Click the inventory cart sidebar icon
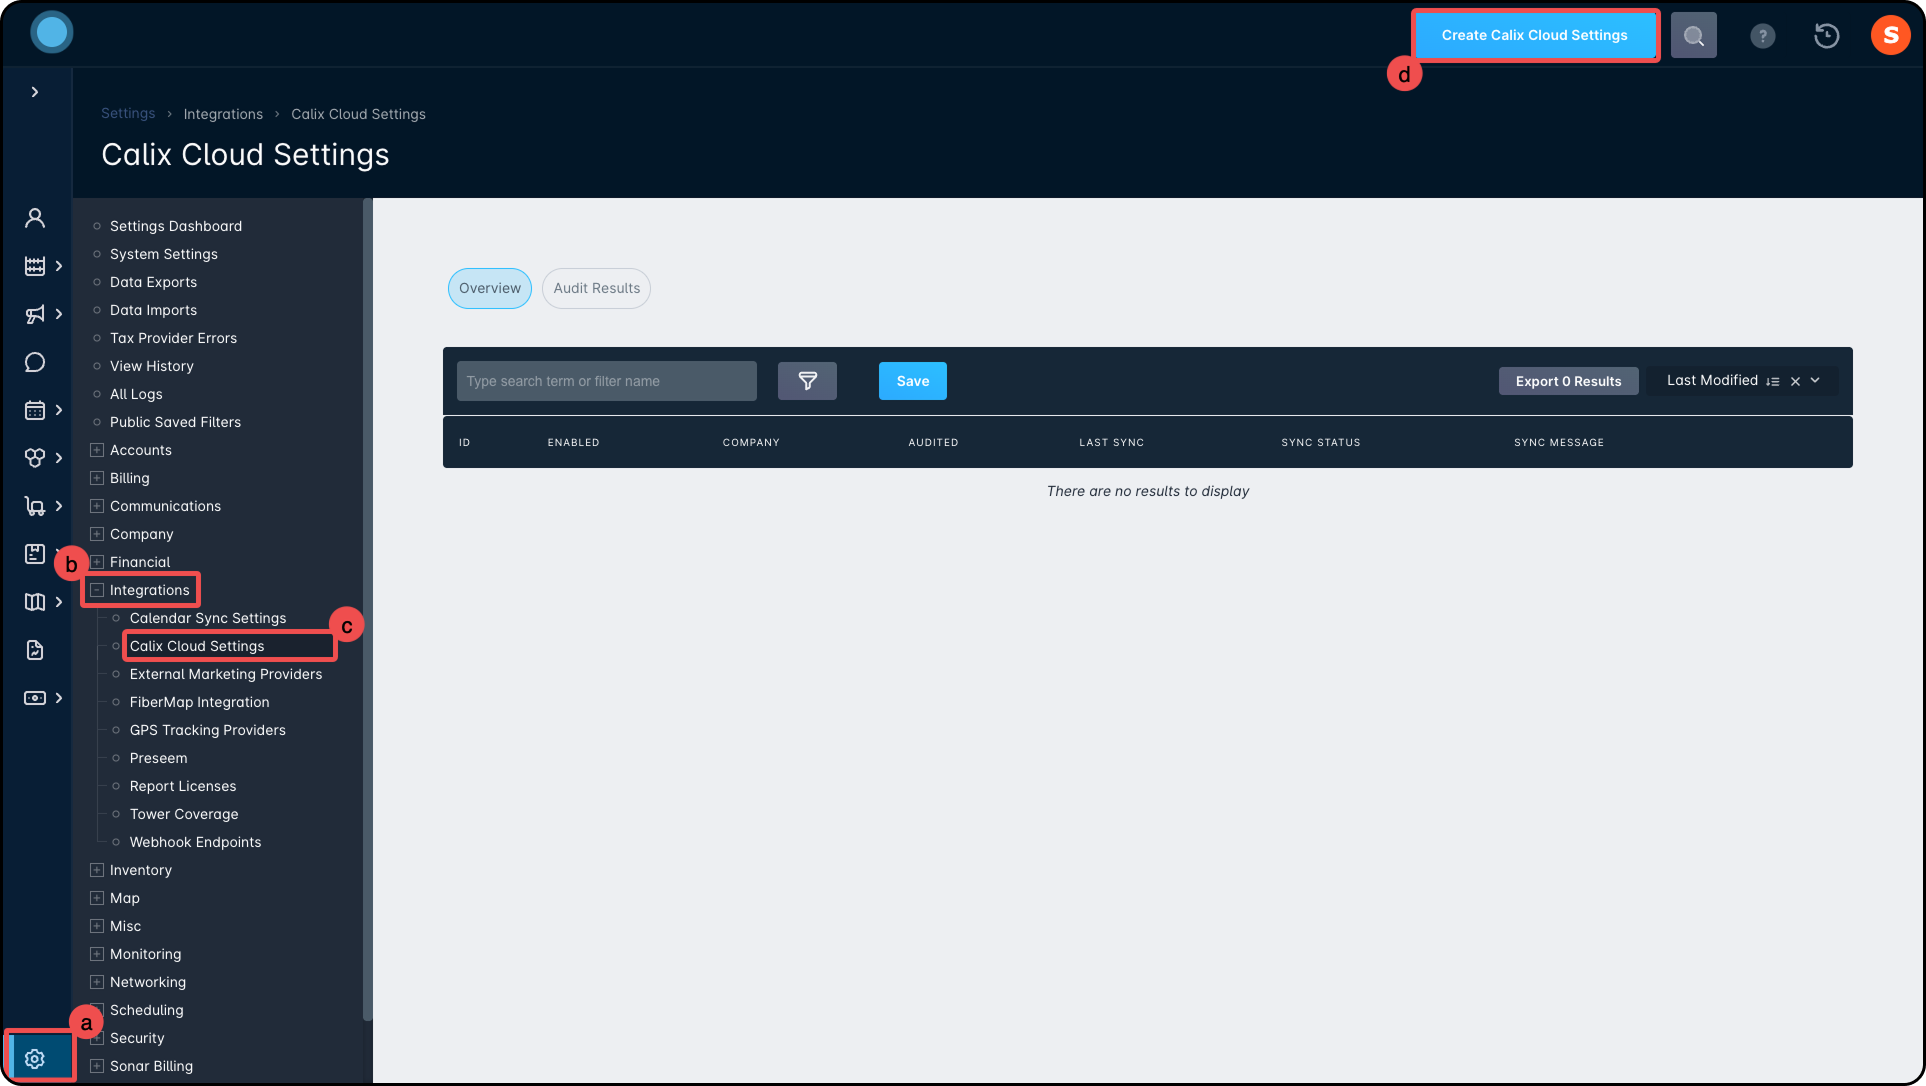1926x1086 pixels. [x=35, y=506]
